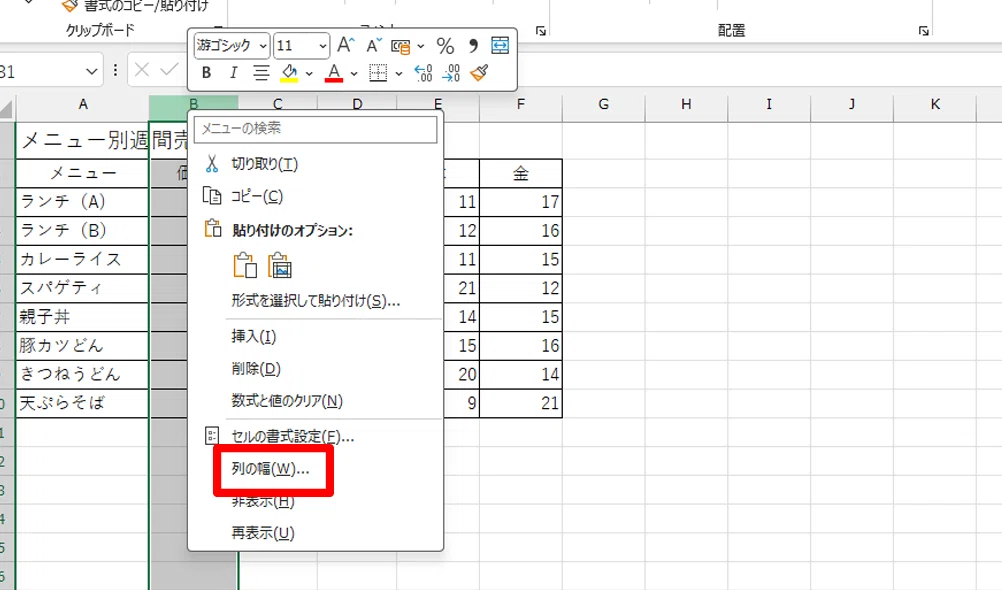
Task: Open the 配置 group dialog launcher
Action: tap(923, 31)
